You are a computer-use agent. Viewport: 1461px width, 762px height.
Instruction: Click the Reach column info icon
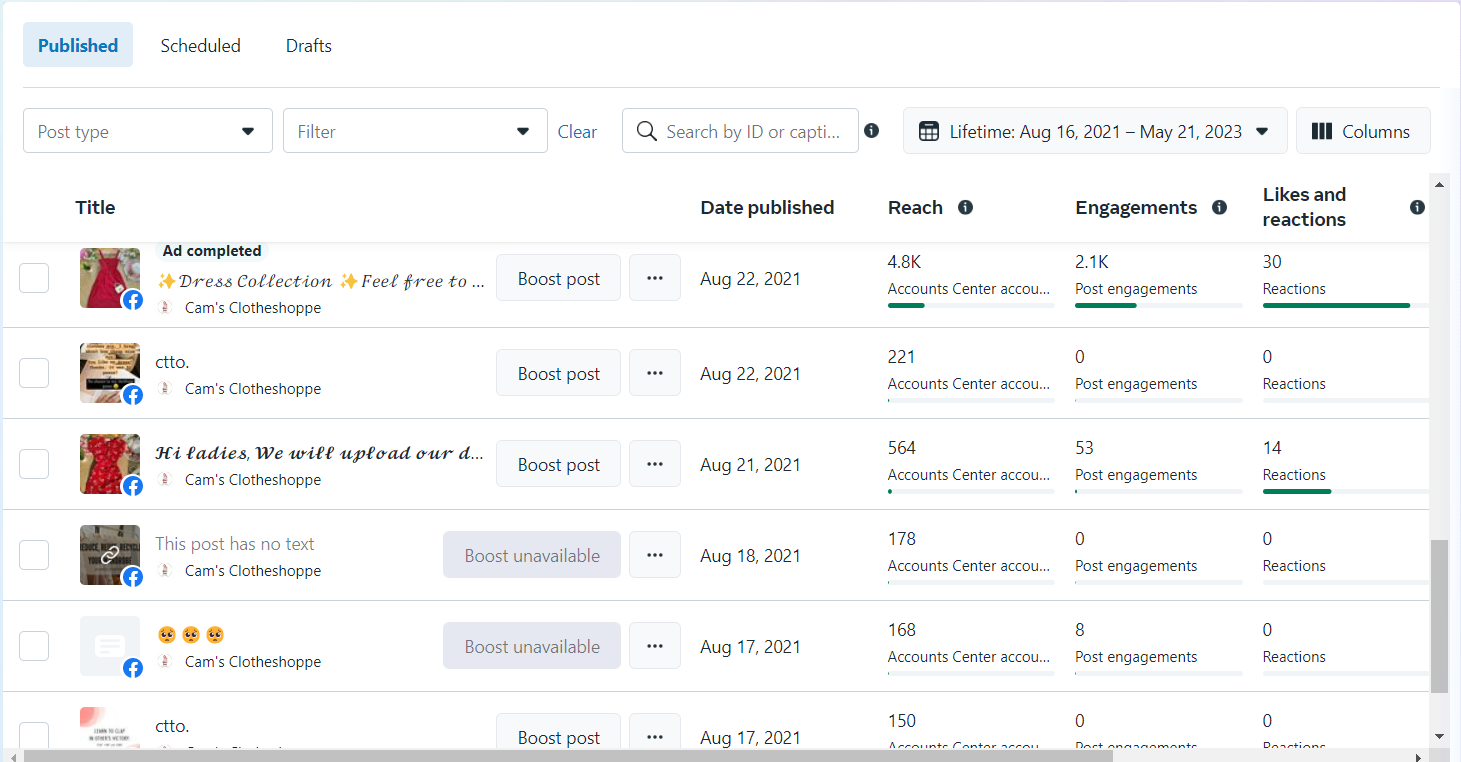coord(965,207)
